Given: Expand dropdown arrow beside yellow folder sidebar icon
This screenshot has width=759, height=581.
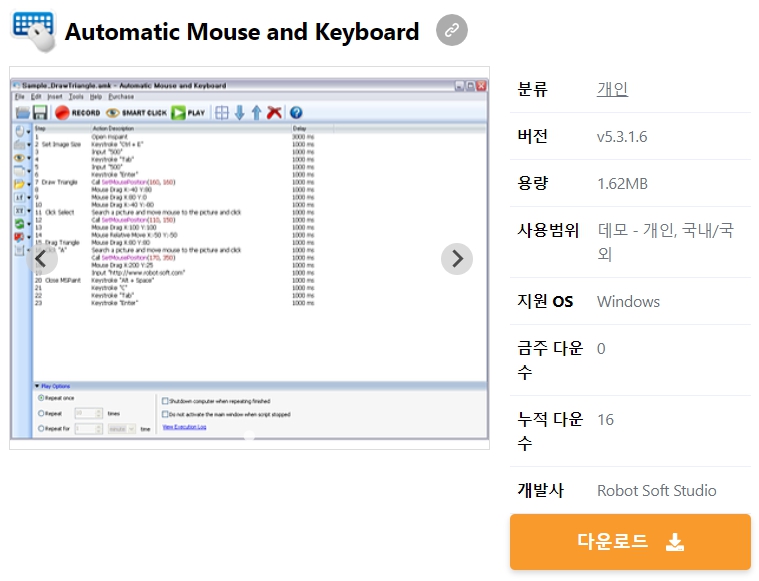Looking at the screenshot, I should 29,184.
